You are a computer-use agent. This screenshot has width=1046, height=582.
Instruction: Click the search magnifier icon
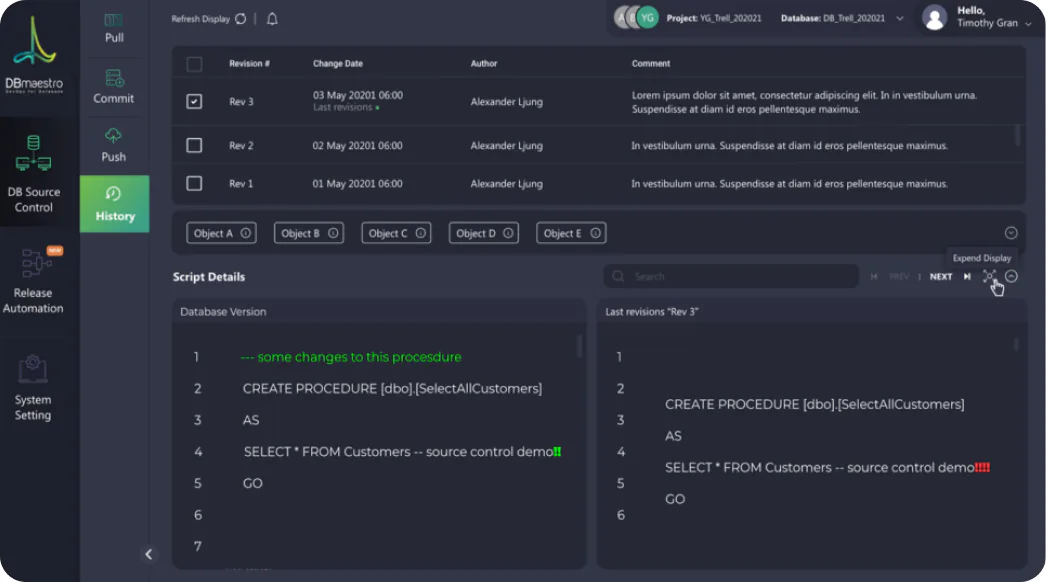pyautogui.click(x=618, y=276)
